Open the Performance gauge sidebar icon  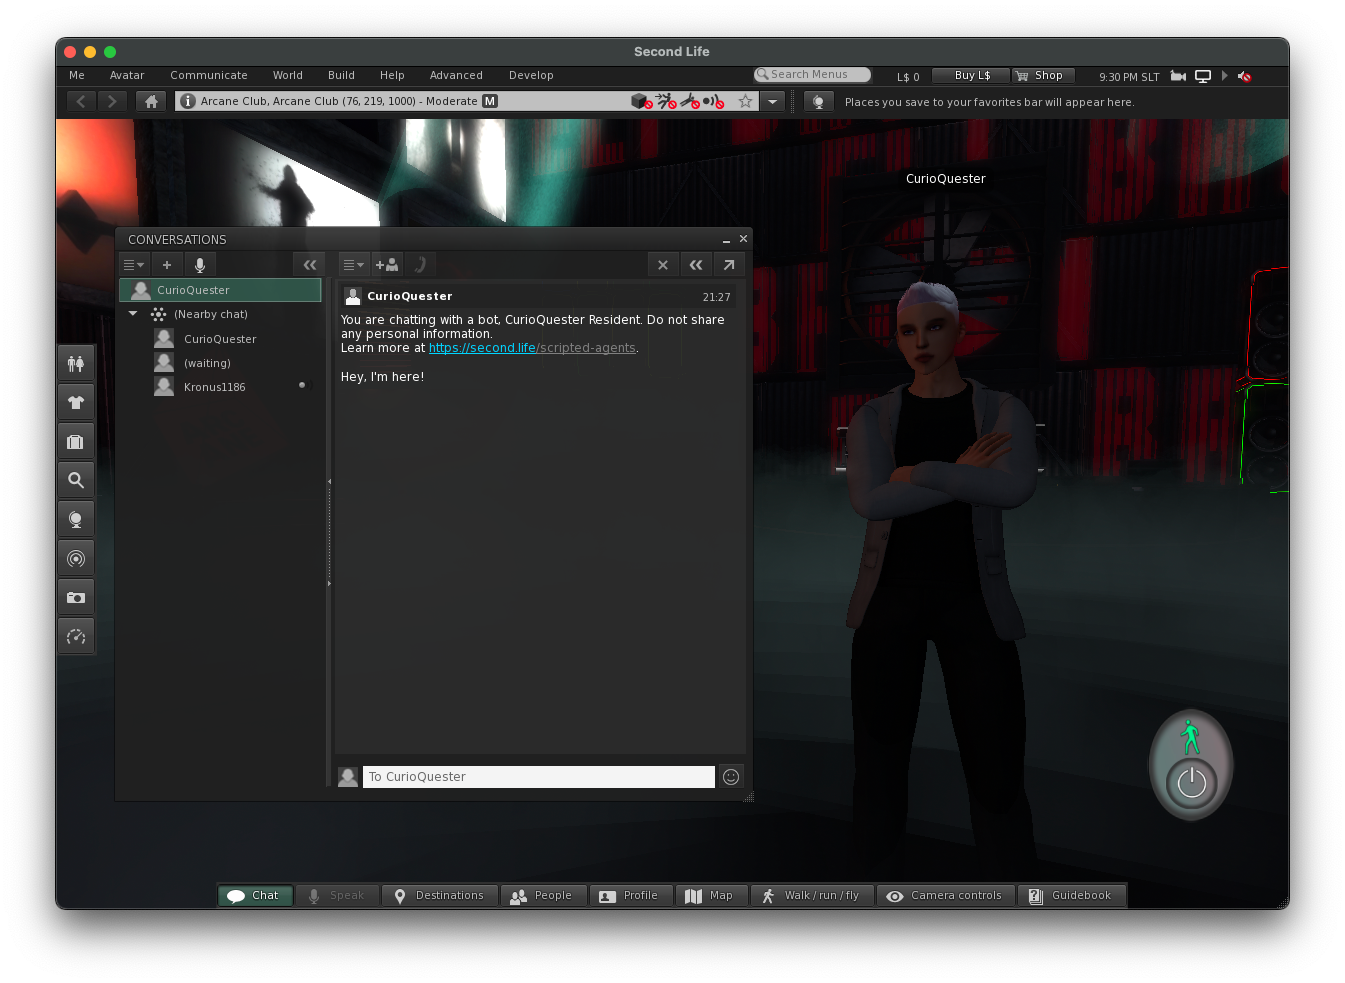tap(76, 637)
